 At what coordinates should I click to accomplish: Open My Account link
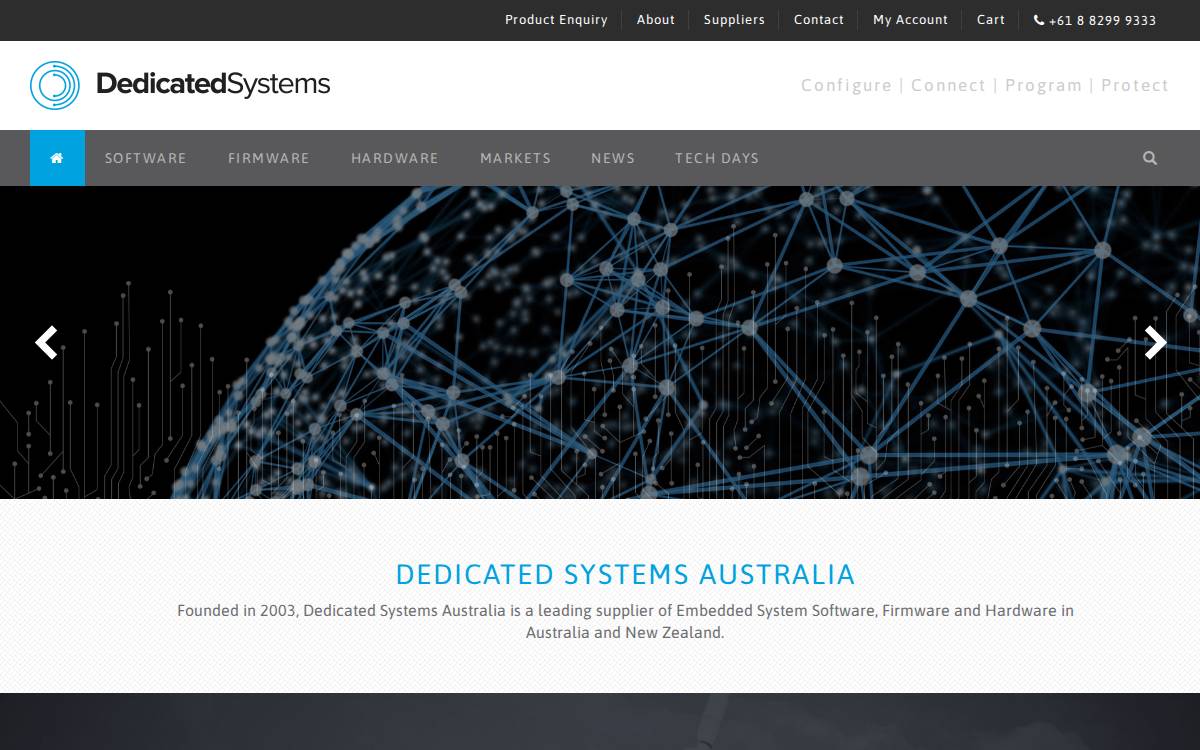click(x=910, y=20)
